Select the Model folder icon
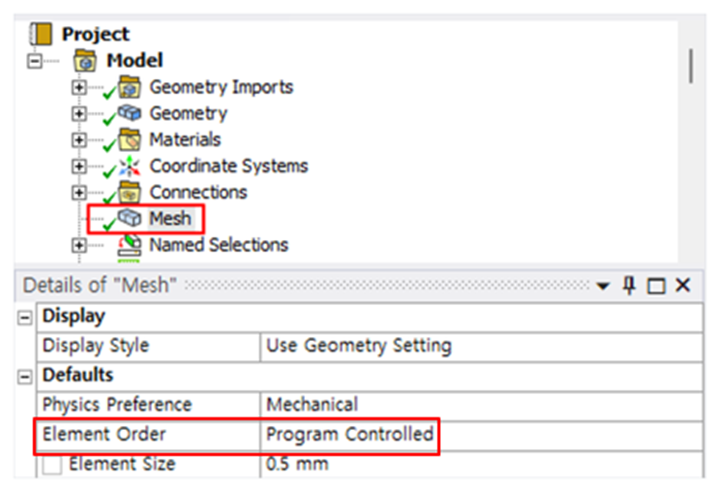 pos(85,60)
